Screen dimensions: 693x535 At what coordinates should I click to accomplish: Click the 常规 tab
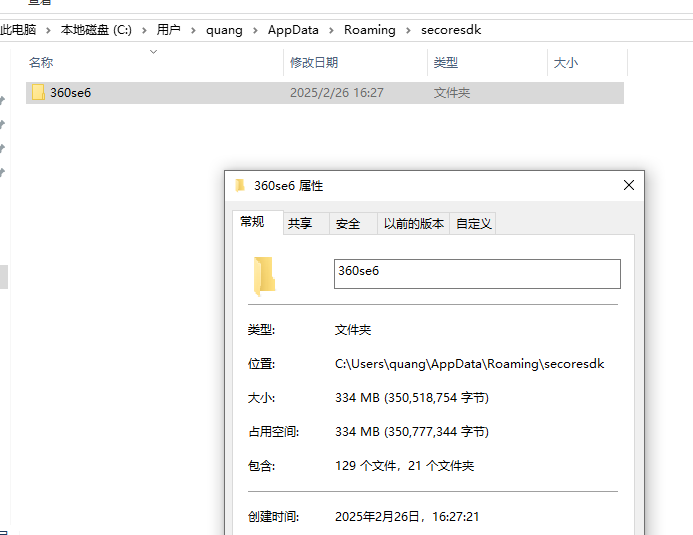252,222
